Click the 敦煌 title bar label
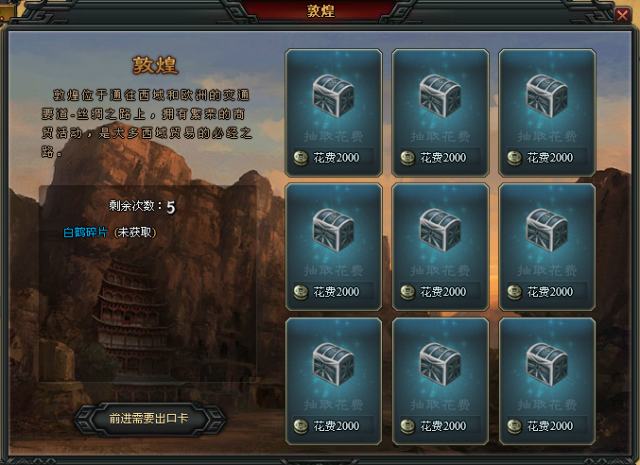This screenshot has height=465, width=640. pyautogui.click(x=321, y=11)
